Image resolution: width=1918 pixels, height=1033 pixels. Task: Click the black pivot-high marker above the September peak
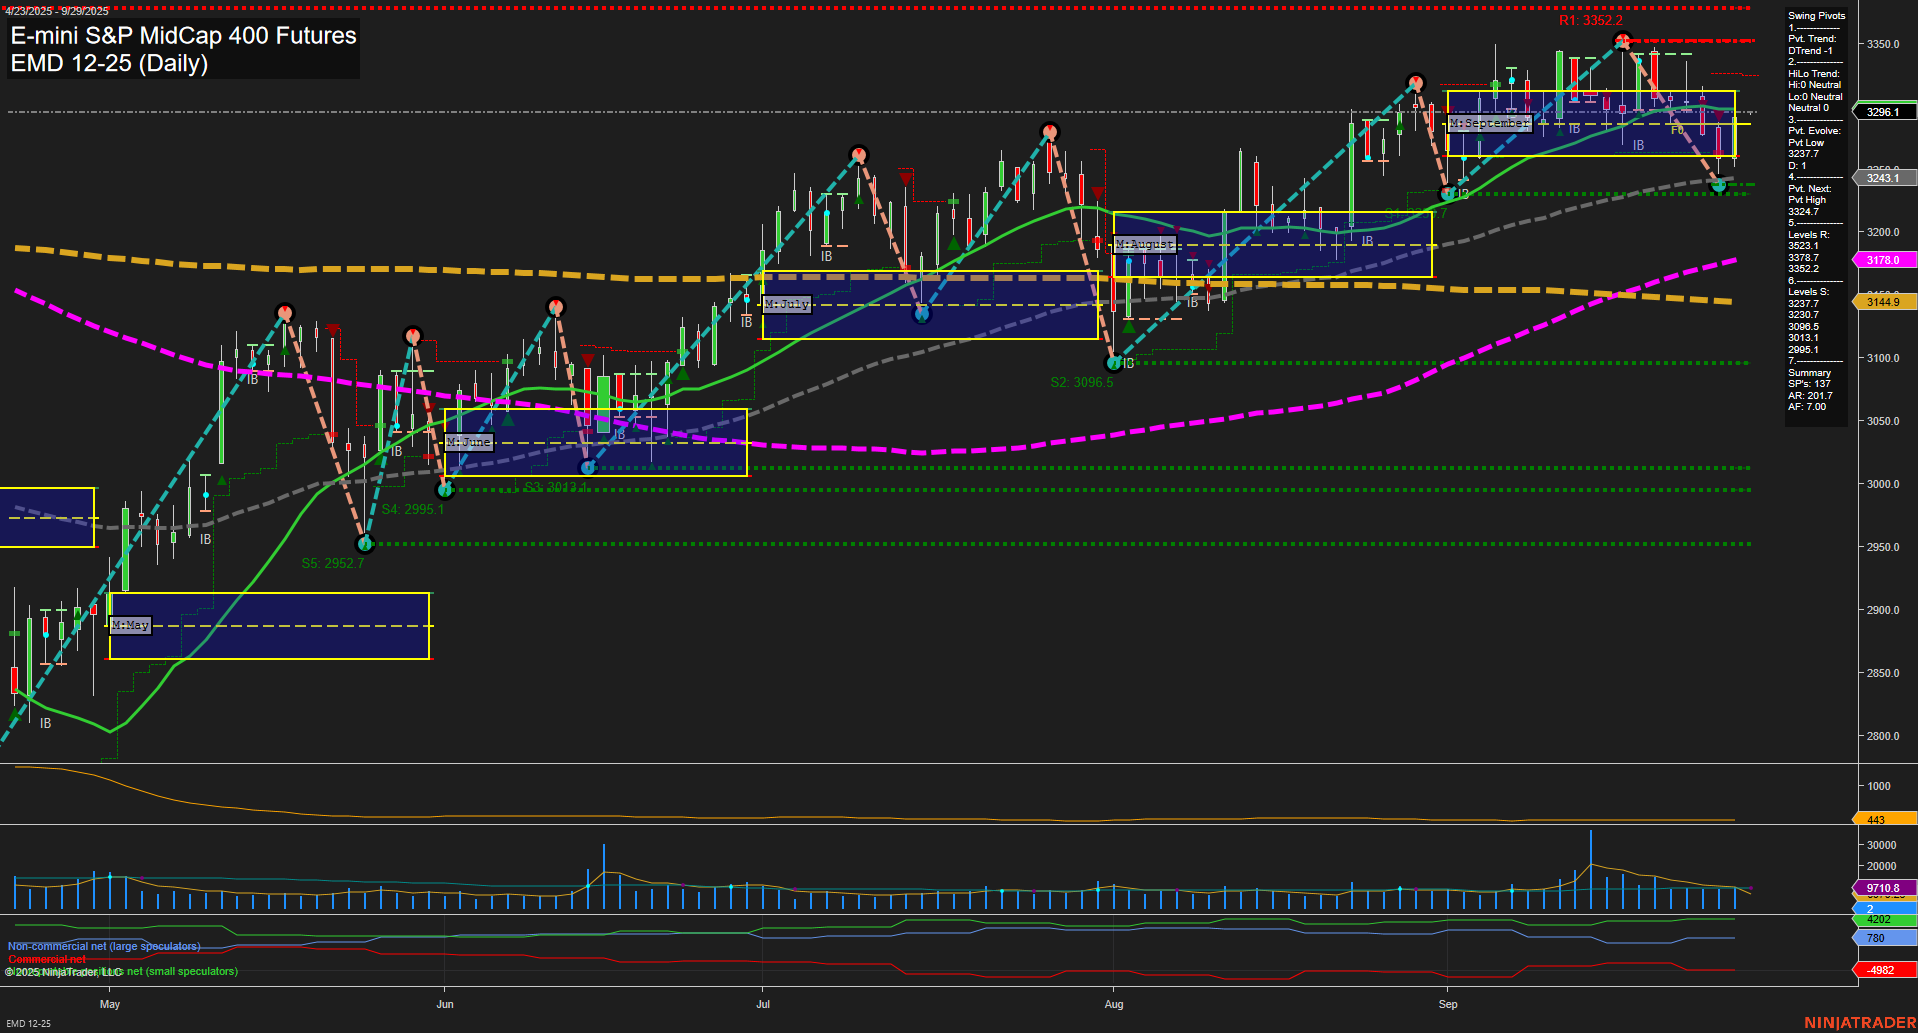1621,41
